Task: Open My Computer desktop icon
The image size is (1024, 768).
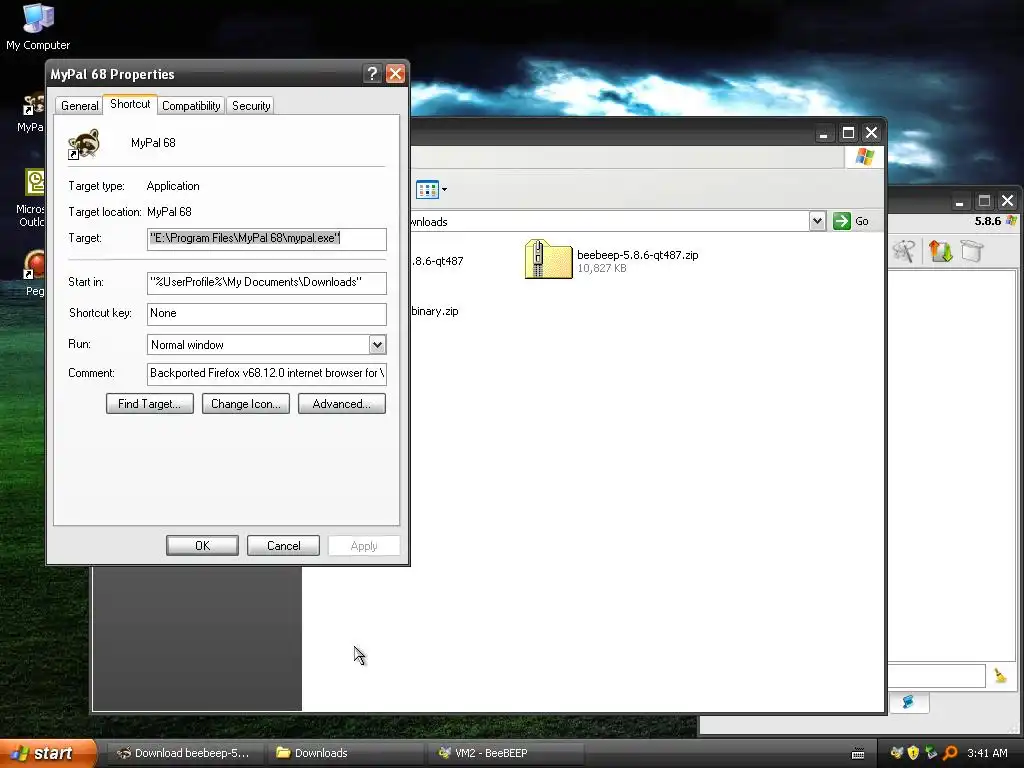Action: 38,27
